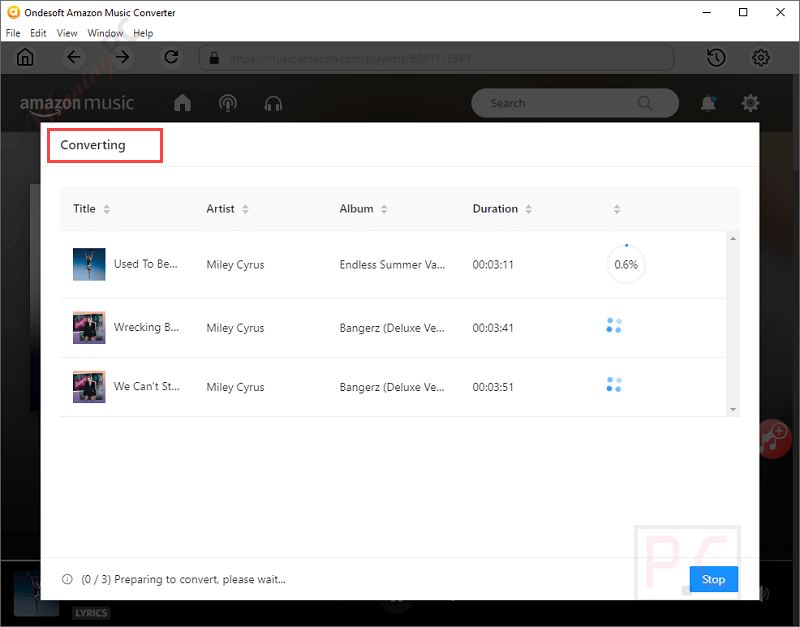The image size is (800, 627).
Task: Select the 'We Can't St...' title text
Action: pos(146,386)
